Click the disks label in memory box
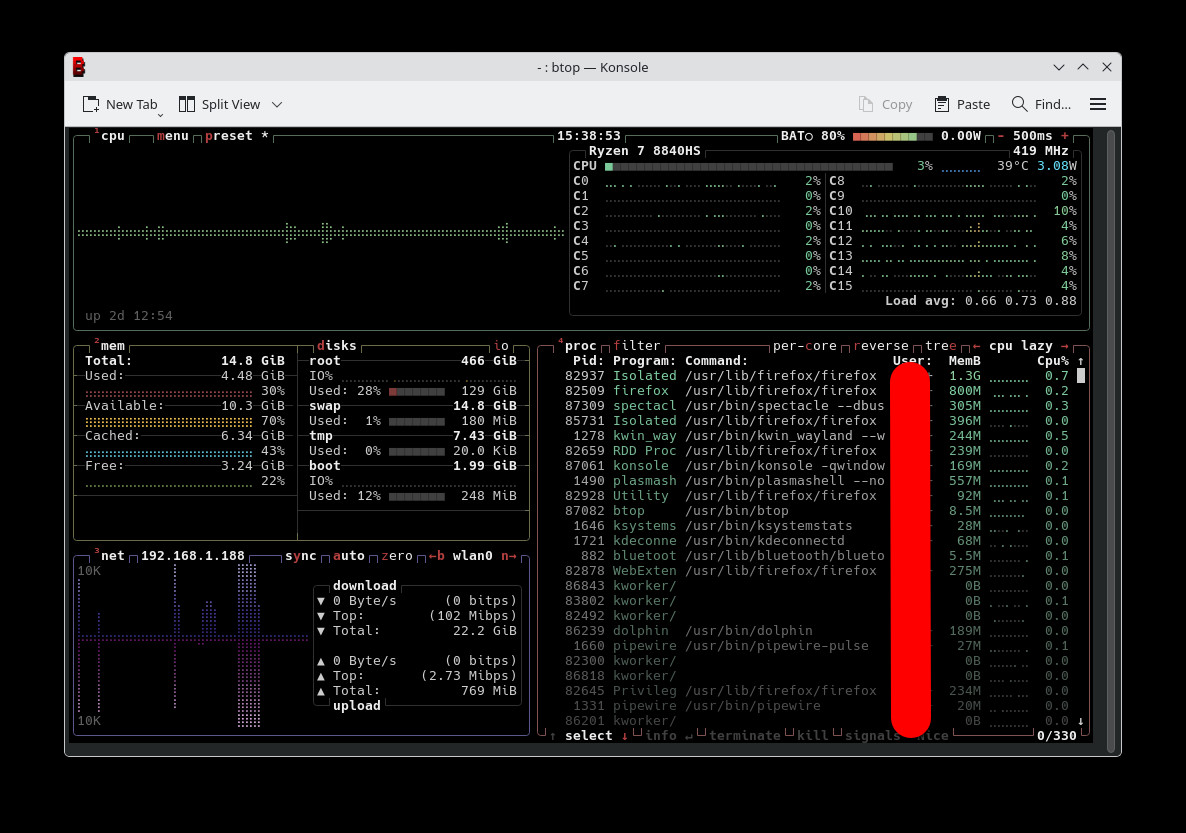The image size is (1186, 833). click(337, 346)
